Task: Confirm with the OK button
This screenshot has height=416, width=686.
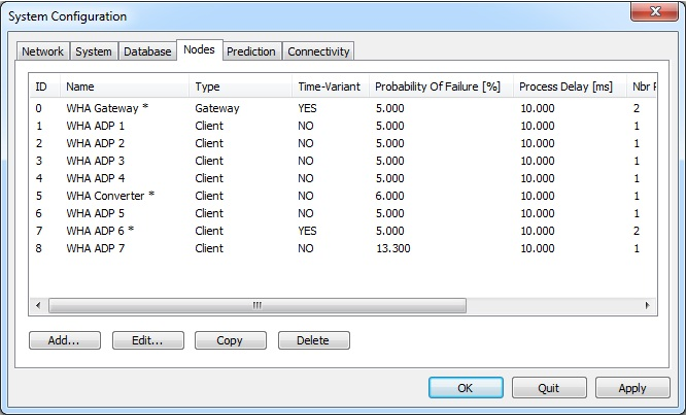Action: point(466,387)
